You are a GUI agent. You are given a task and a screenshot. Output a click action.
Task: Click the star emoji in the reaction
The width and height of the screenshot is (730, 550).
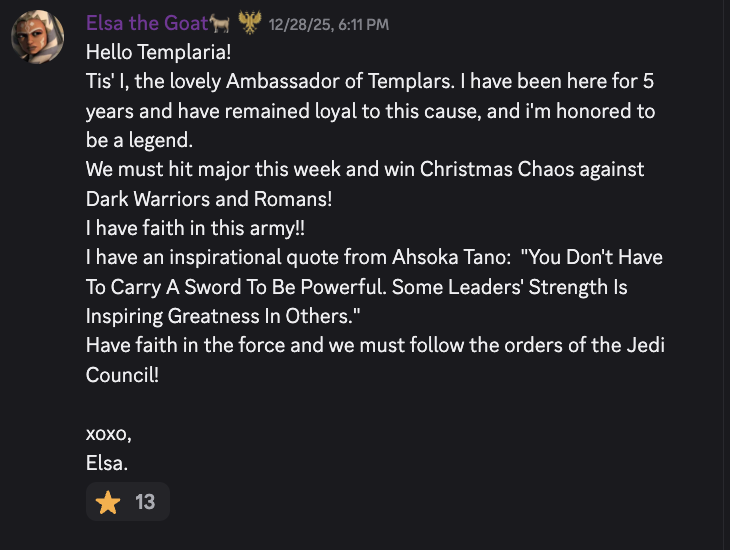click(x=108, y=502)
